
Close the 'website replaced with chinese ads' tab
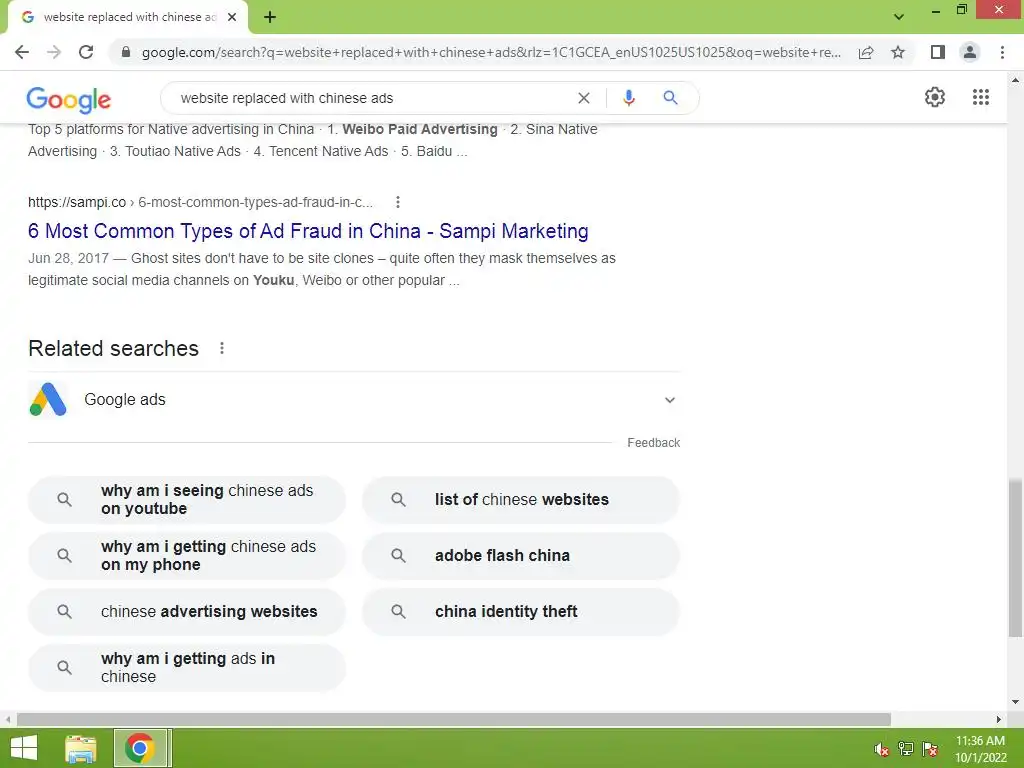pos(232,17)
